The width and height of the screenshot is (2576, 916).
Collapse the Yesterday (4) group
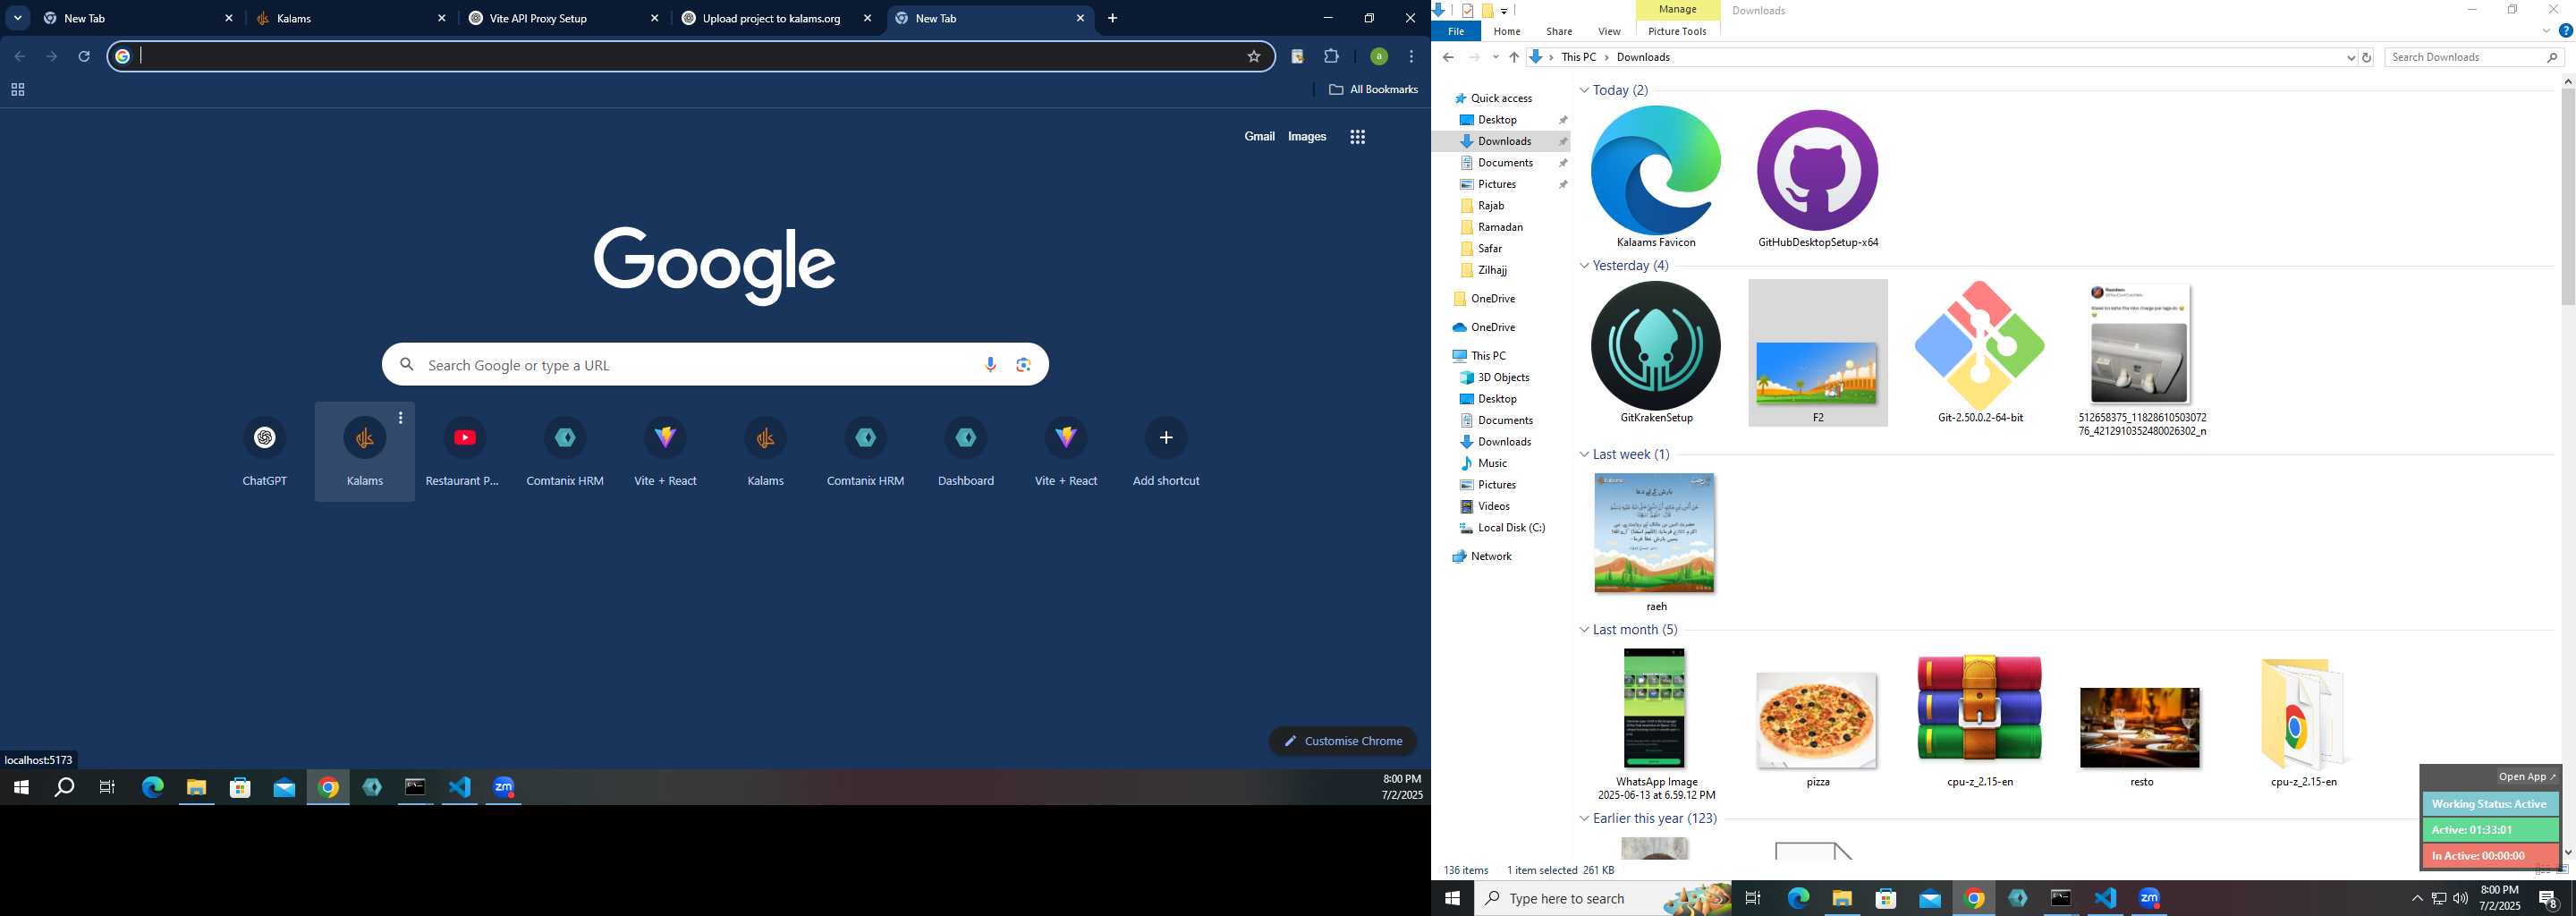[x=1584, y=265]
